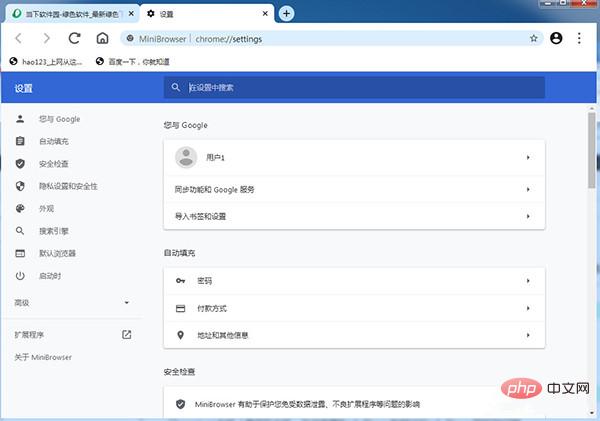Image resolution: width=600 pixels, height=421 pixels.
Task: Click the chrome://settings address bar
Action: pos(331,38)
